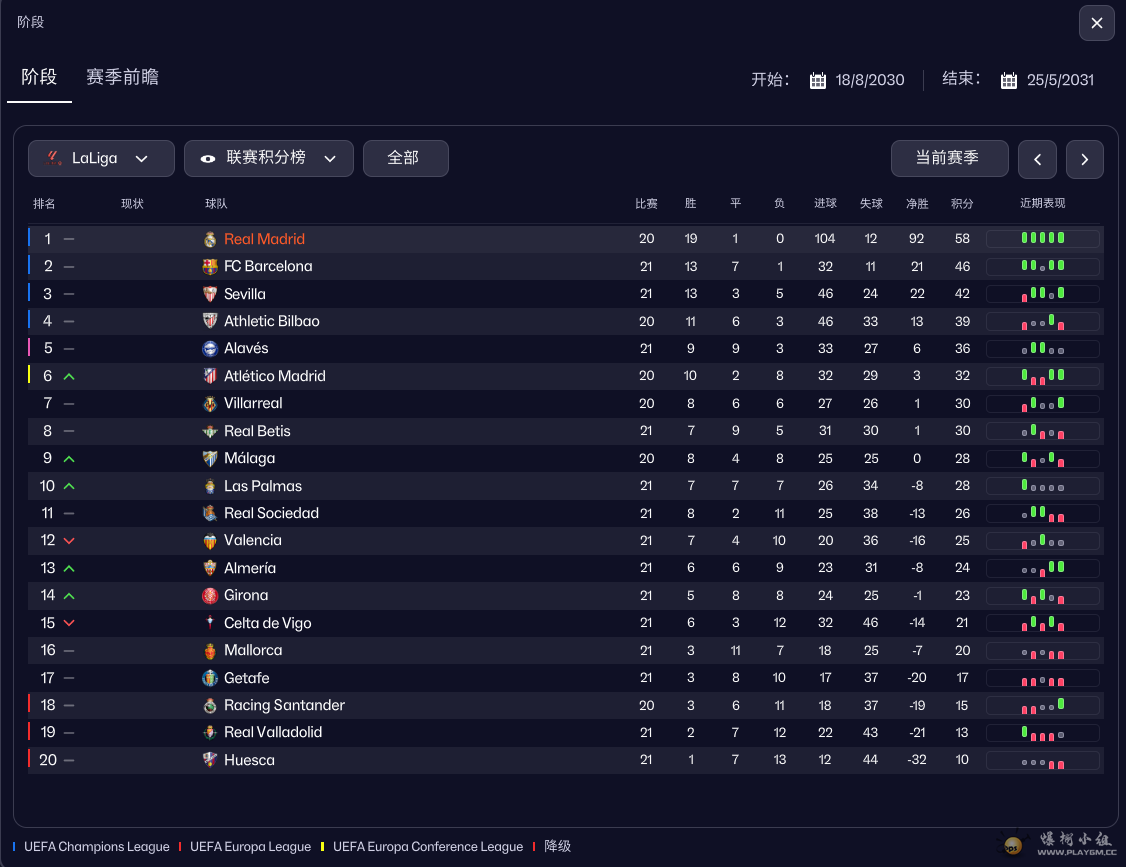This screenshot has width=1126, height=867.
Task: Click the Villarreal club crest
Action: [210, 403]
